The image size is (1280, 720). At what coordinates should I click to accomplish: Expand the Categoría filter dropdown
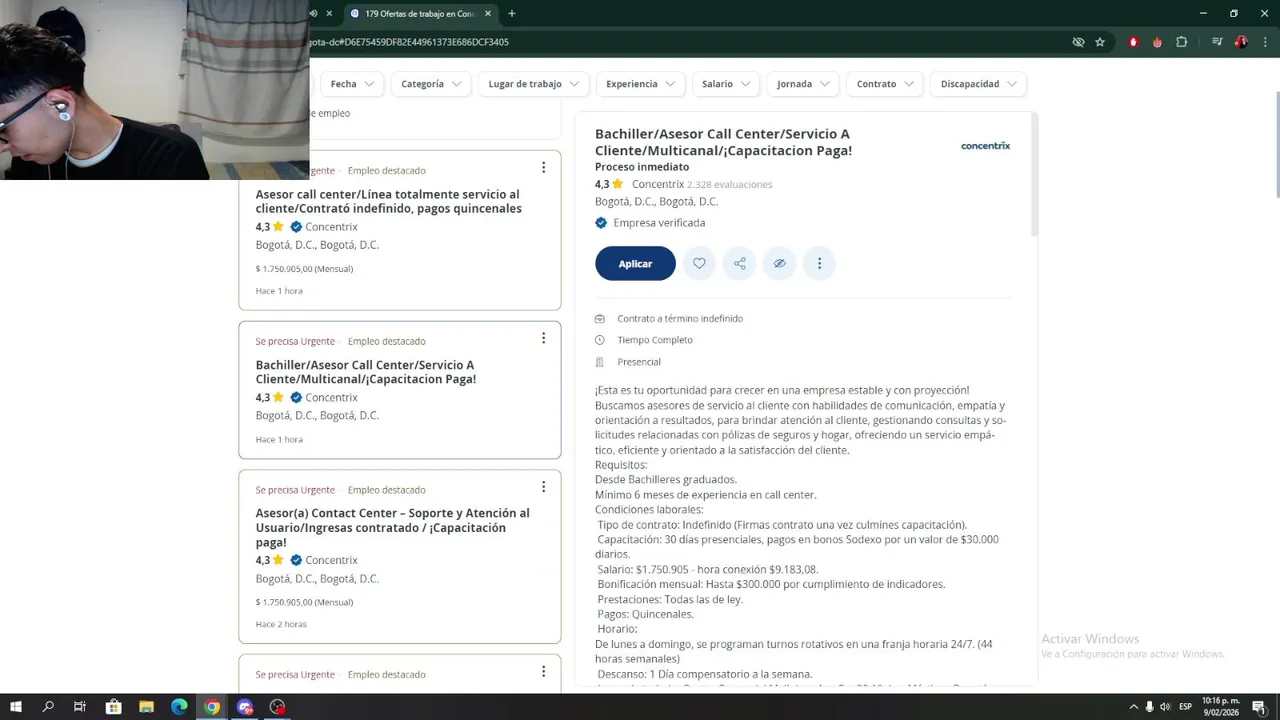(x=431, y=84)
